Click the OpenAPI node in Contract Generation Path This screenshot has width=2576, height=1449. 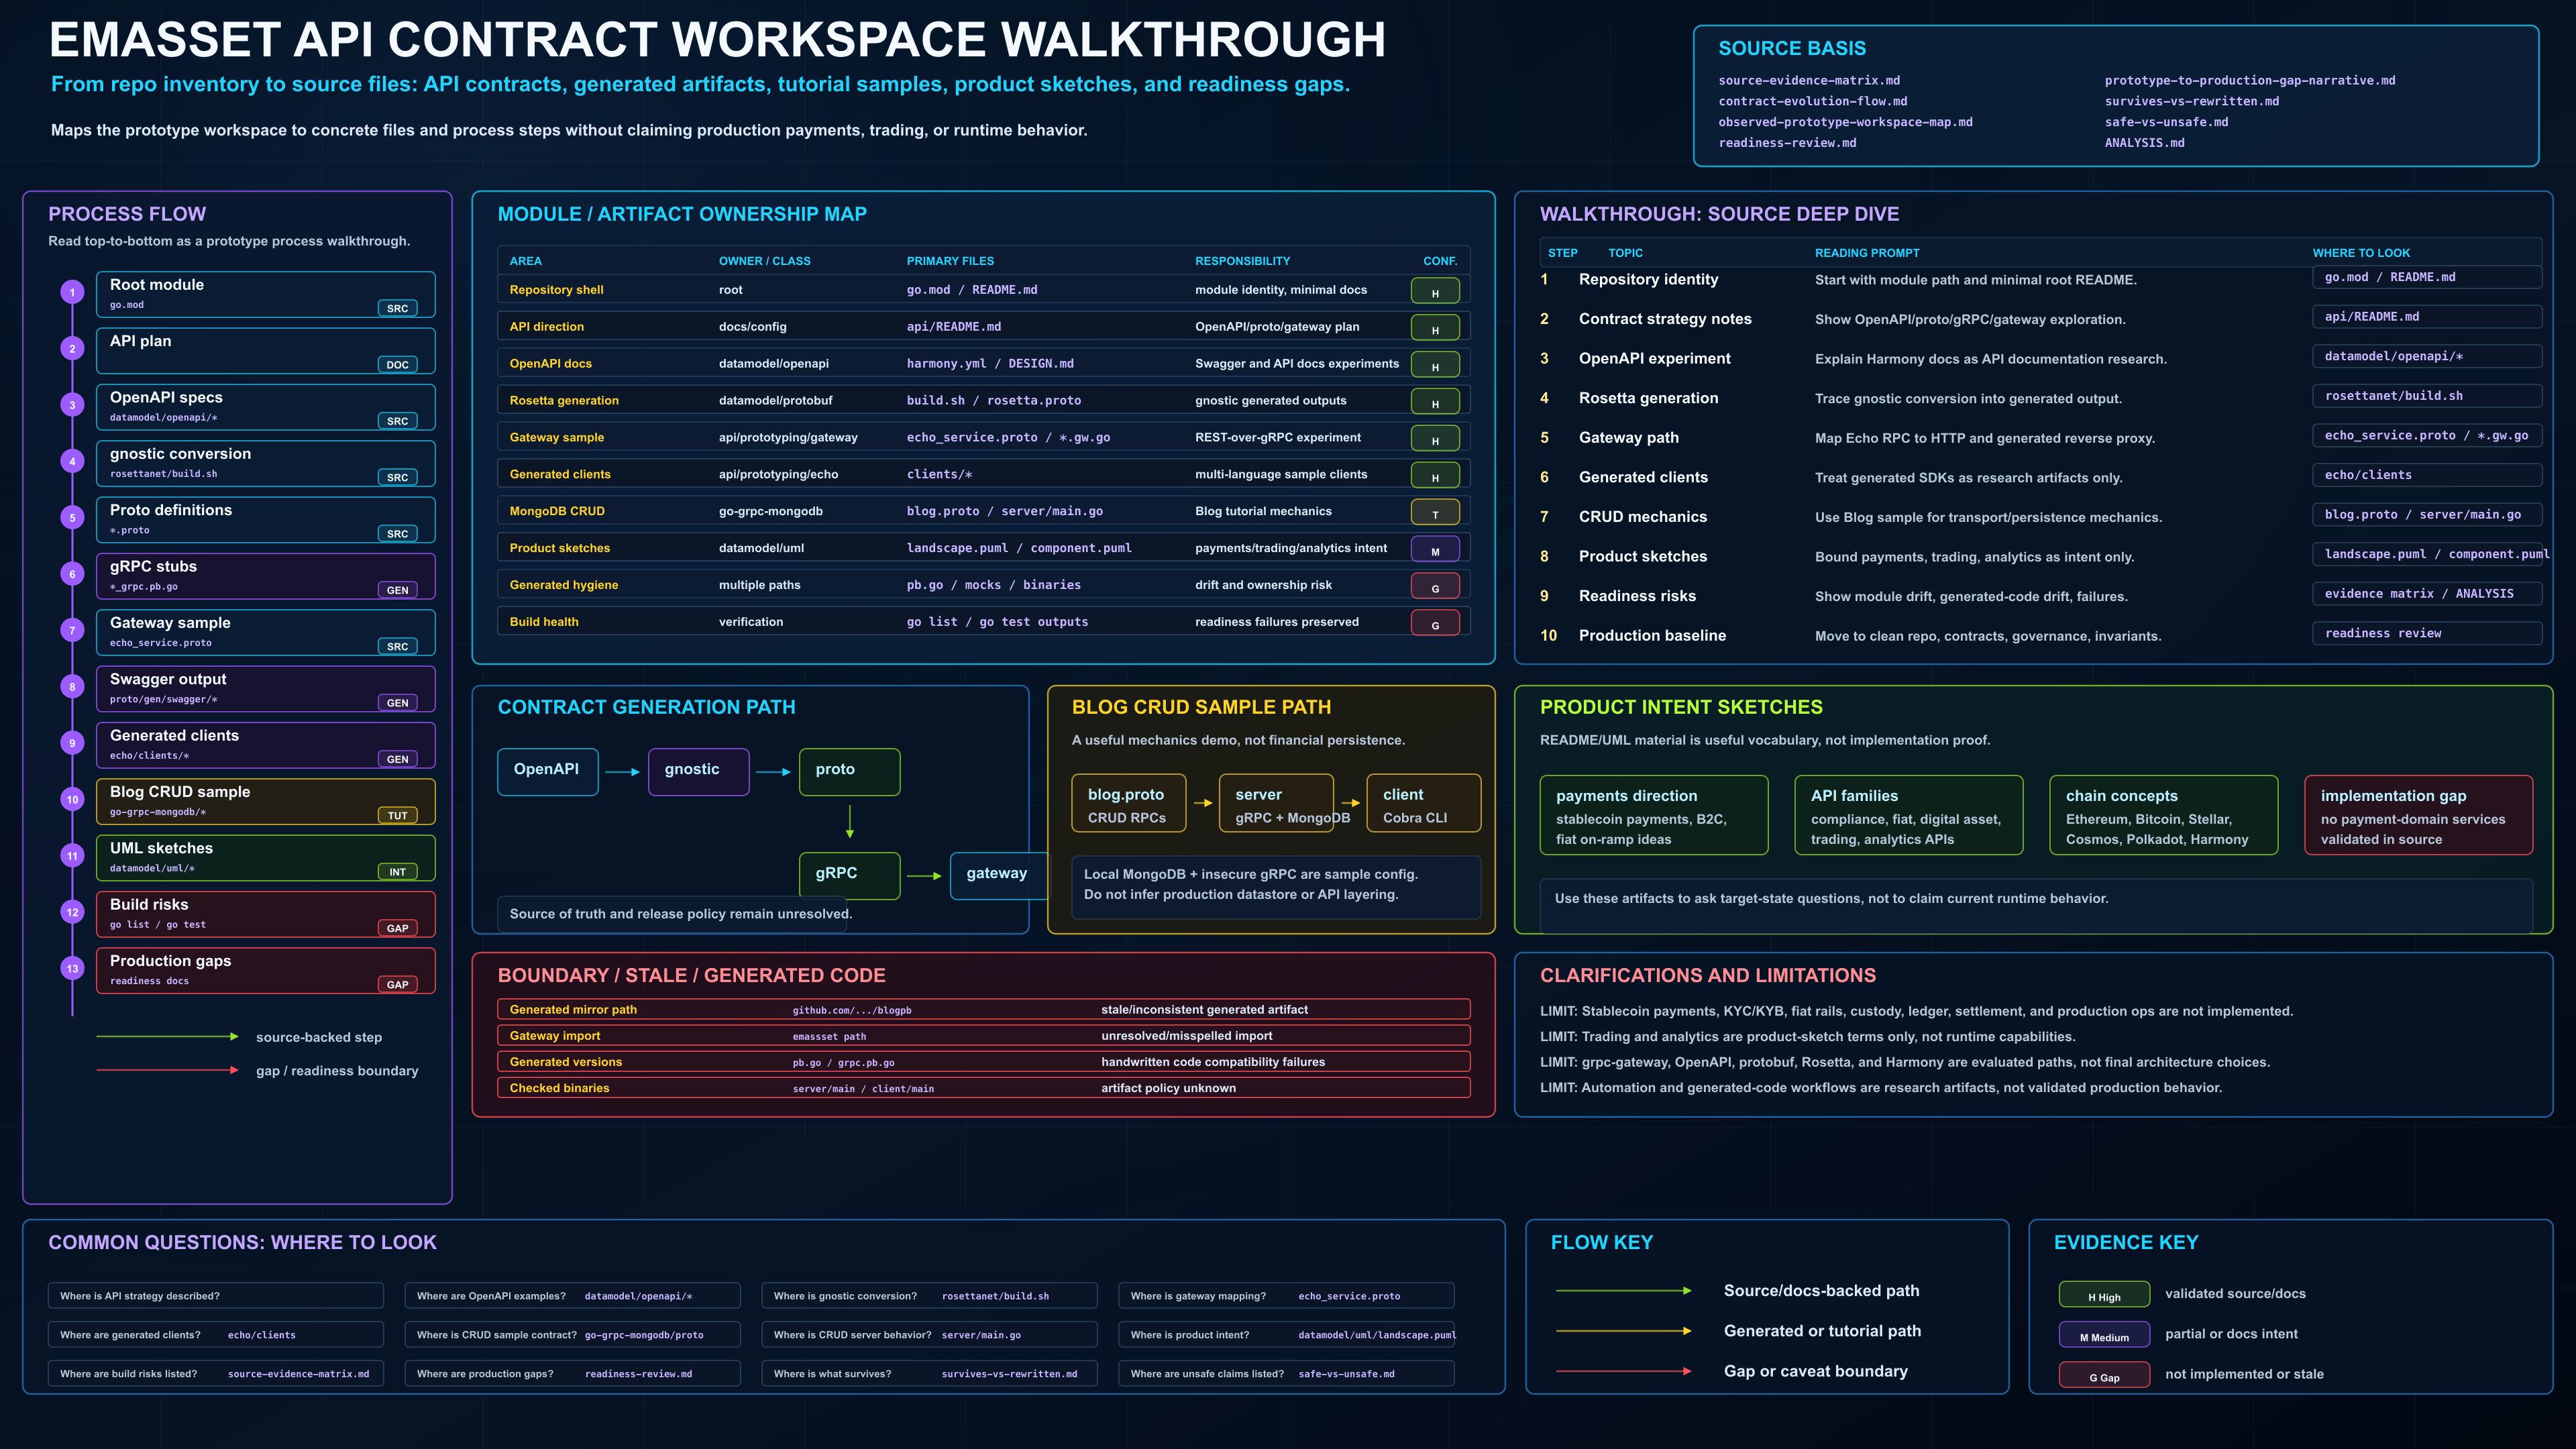point(548,771)
